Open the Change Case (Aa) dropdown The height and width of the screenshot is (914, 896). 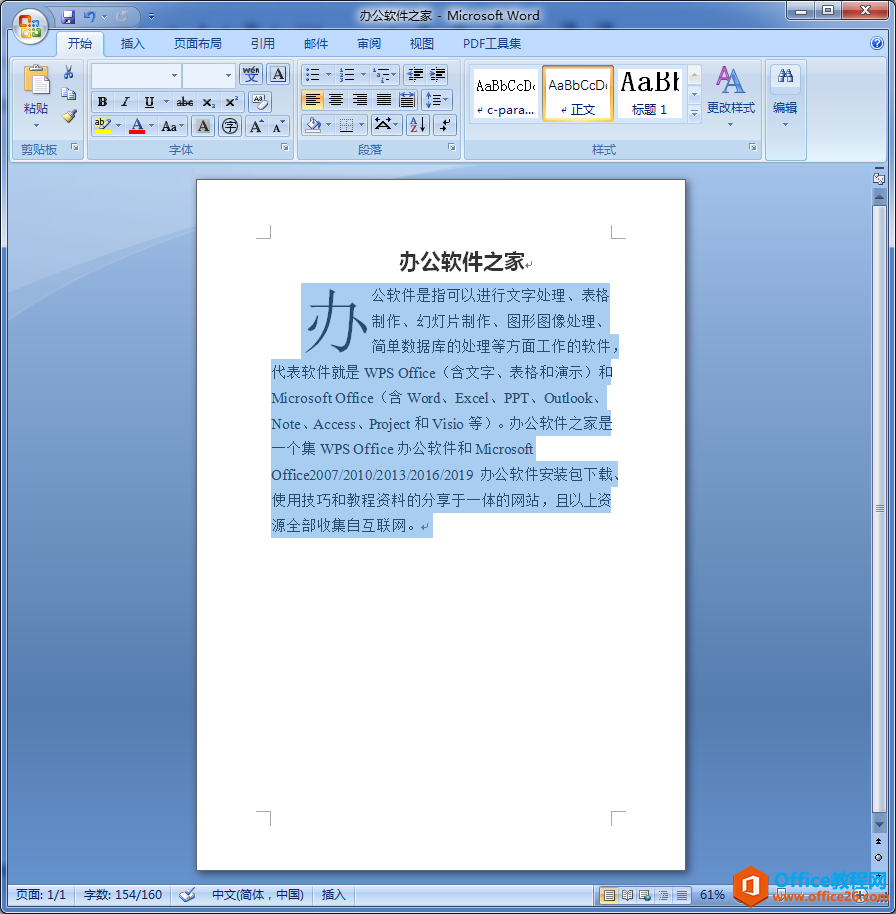173,126
